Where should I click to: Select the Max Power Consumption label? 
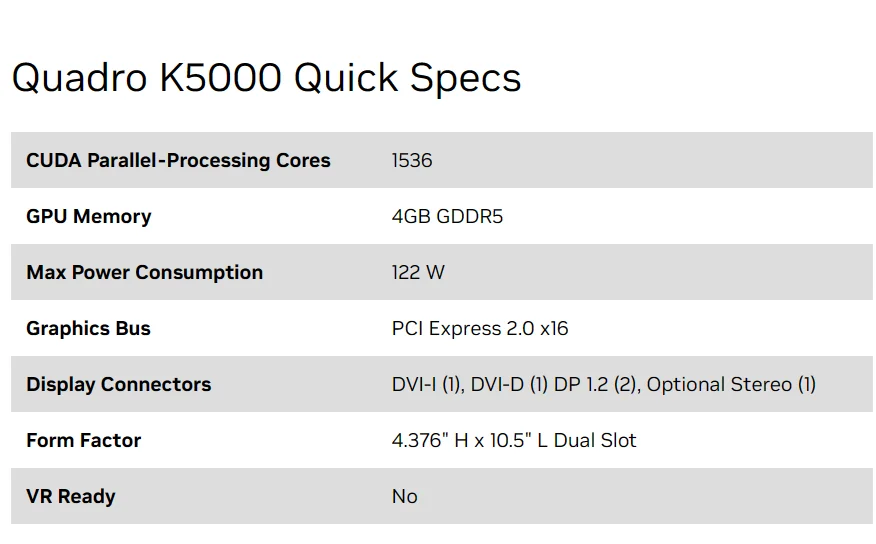[x=144, y=273]
